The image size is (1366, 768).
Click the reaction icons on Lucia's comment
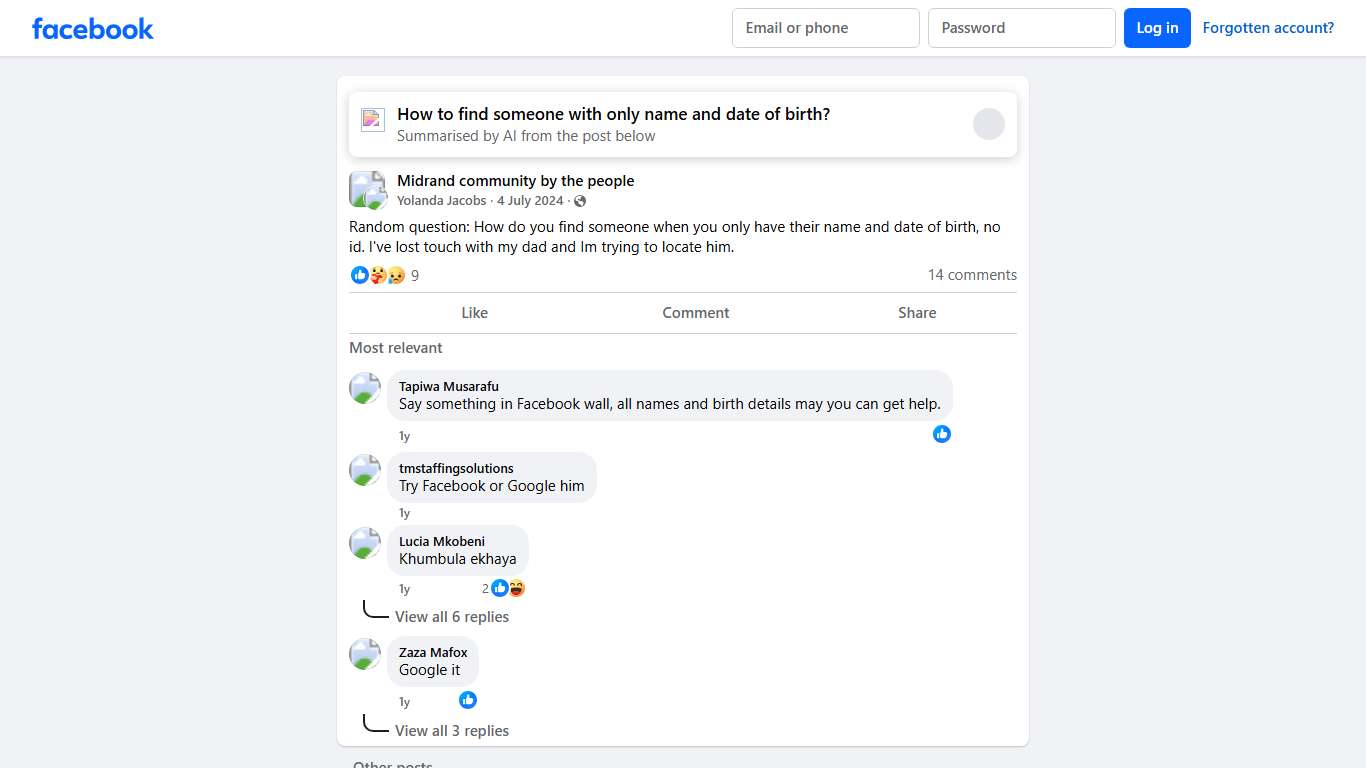coord(508,588)
